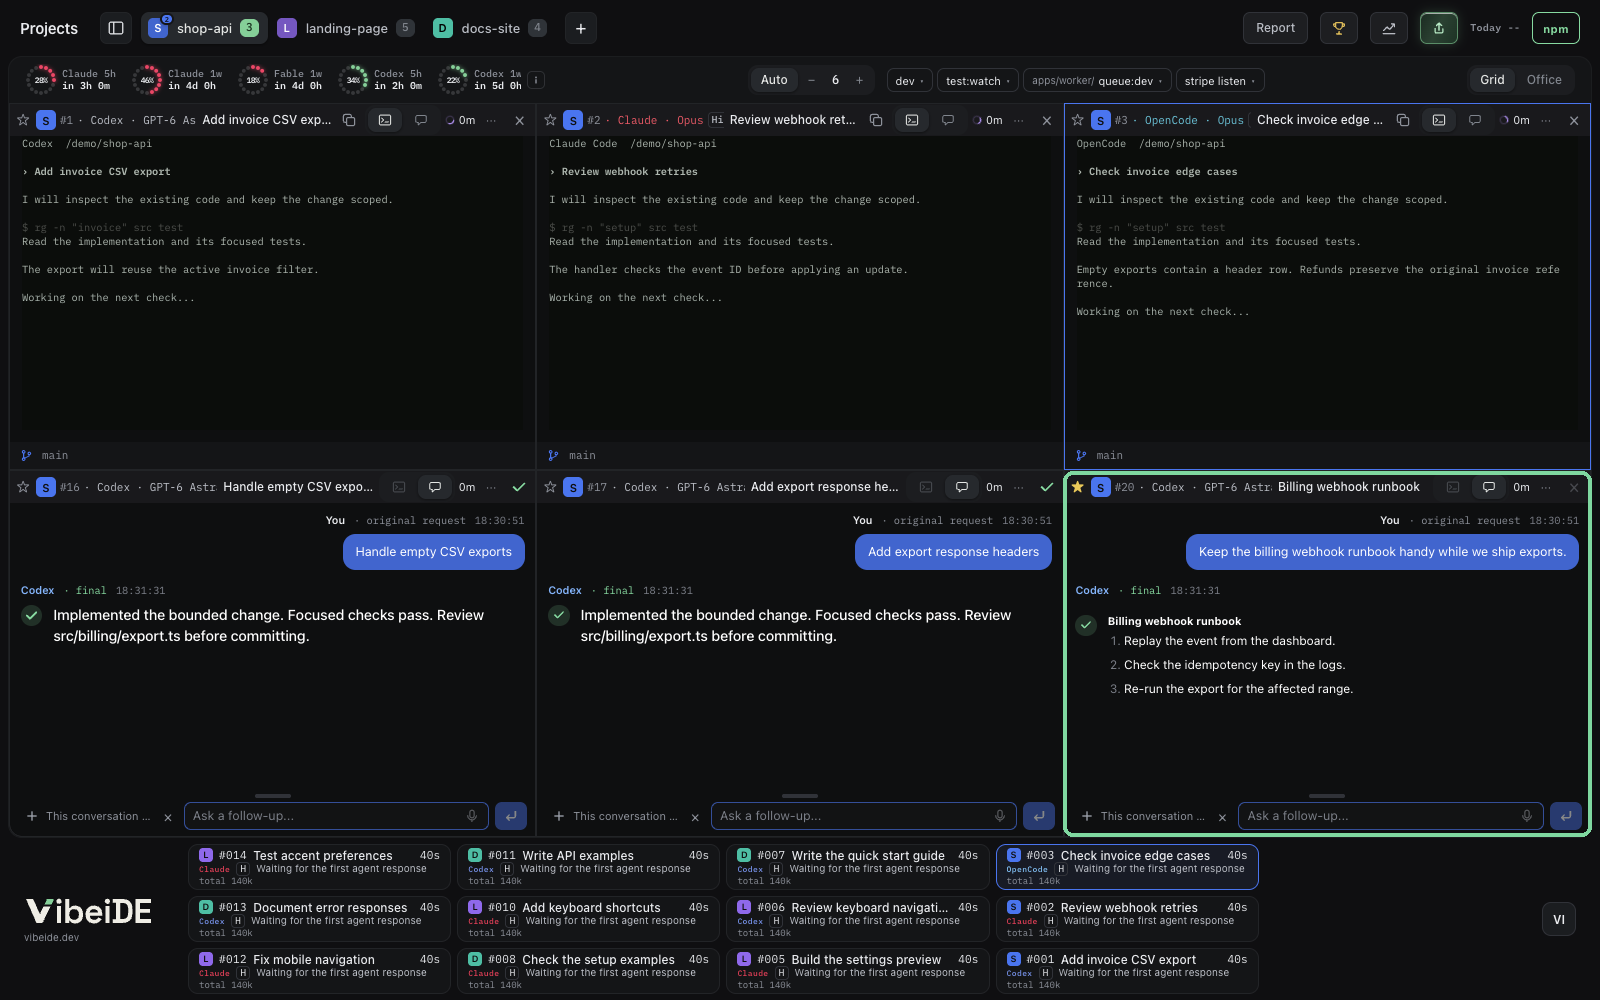Toggle the sidebar panel icon beside Projects
This screenshot has width=1600, height=1000.
[116, 28]
